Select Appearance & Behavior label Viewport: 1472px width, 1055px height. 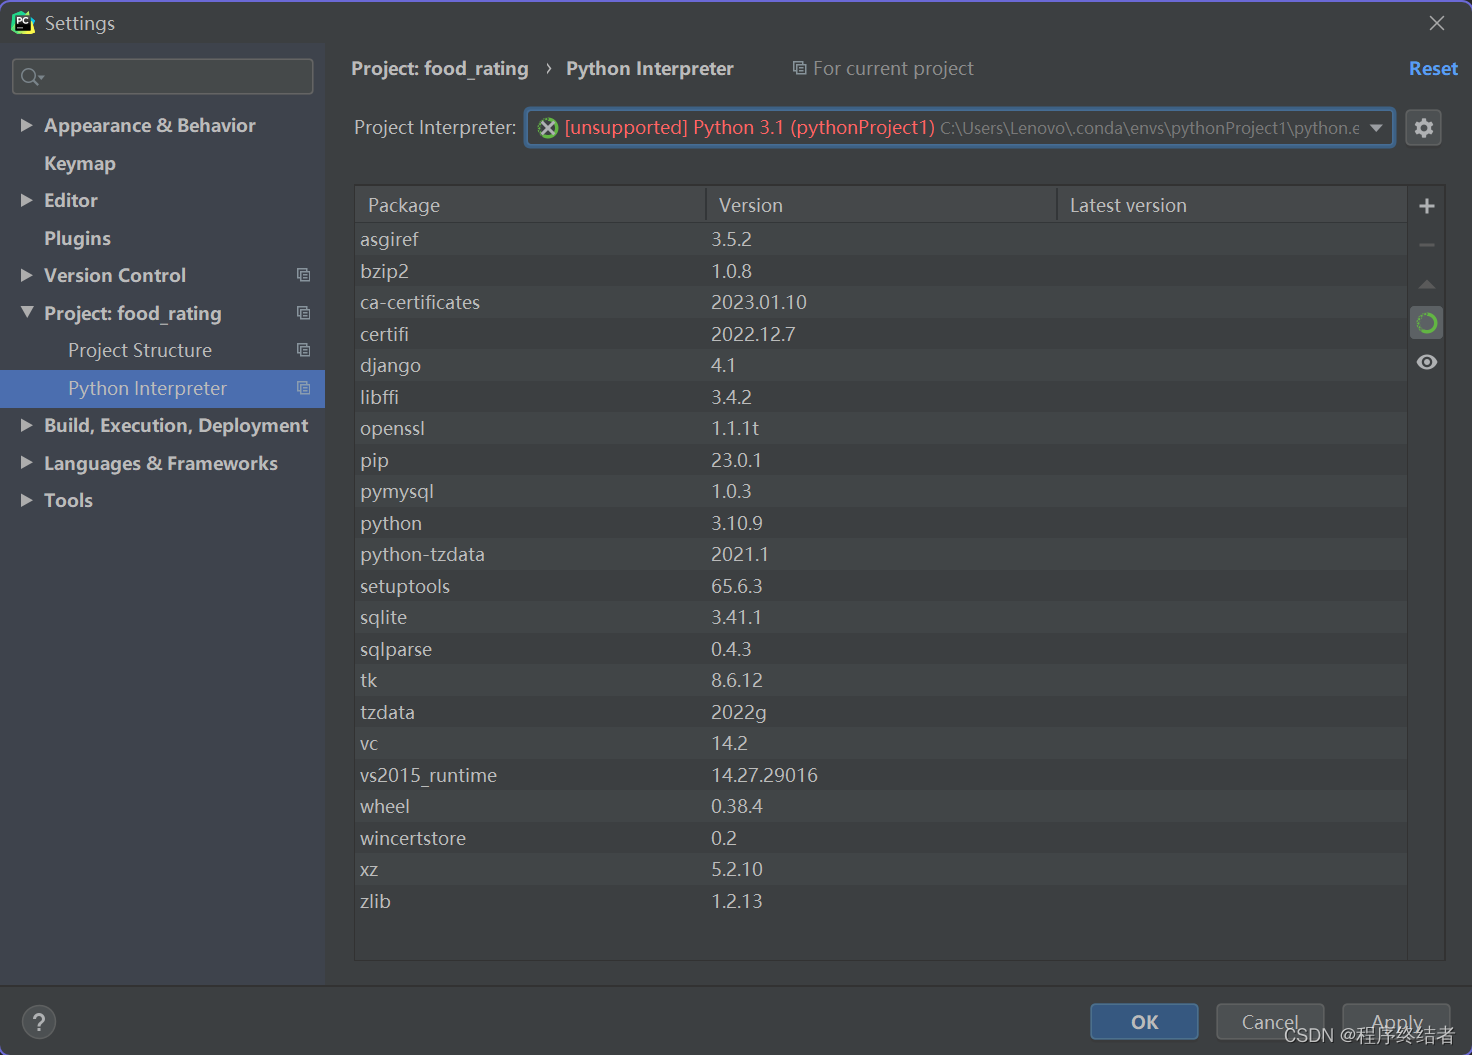click(150, 125)
